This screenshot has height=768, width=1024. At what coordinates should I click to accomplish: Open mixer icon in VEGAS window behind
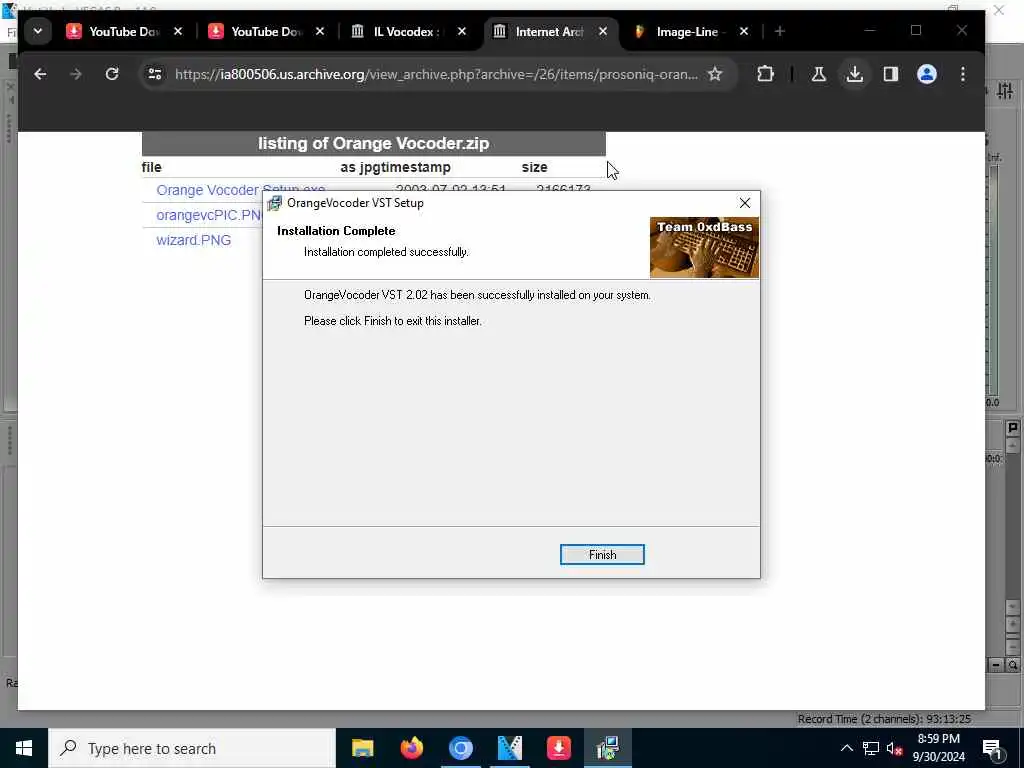click(x=1005, y=91)
